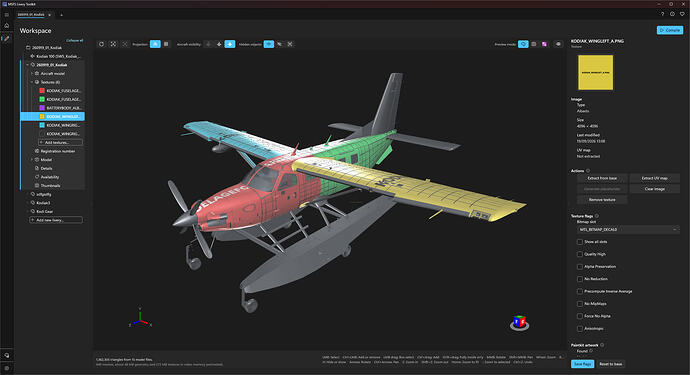This screenshot has height=375, width=690.
Task: Enable the Force No Alpha checkbox
Action: coord(580,316)
